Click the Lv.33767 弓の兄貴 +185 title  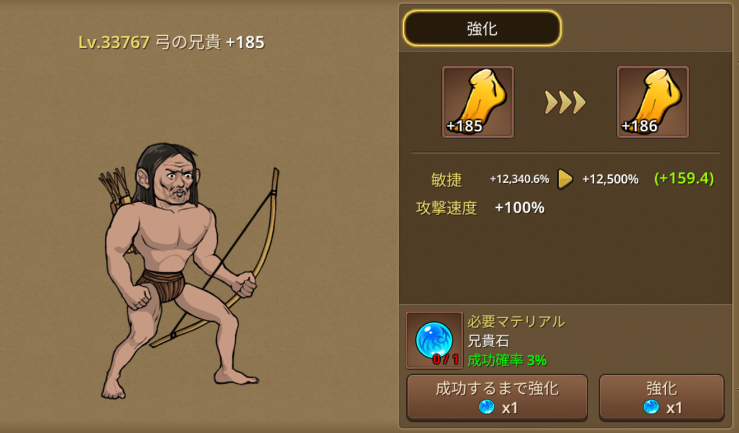pos(171,42)
